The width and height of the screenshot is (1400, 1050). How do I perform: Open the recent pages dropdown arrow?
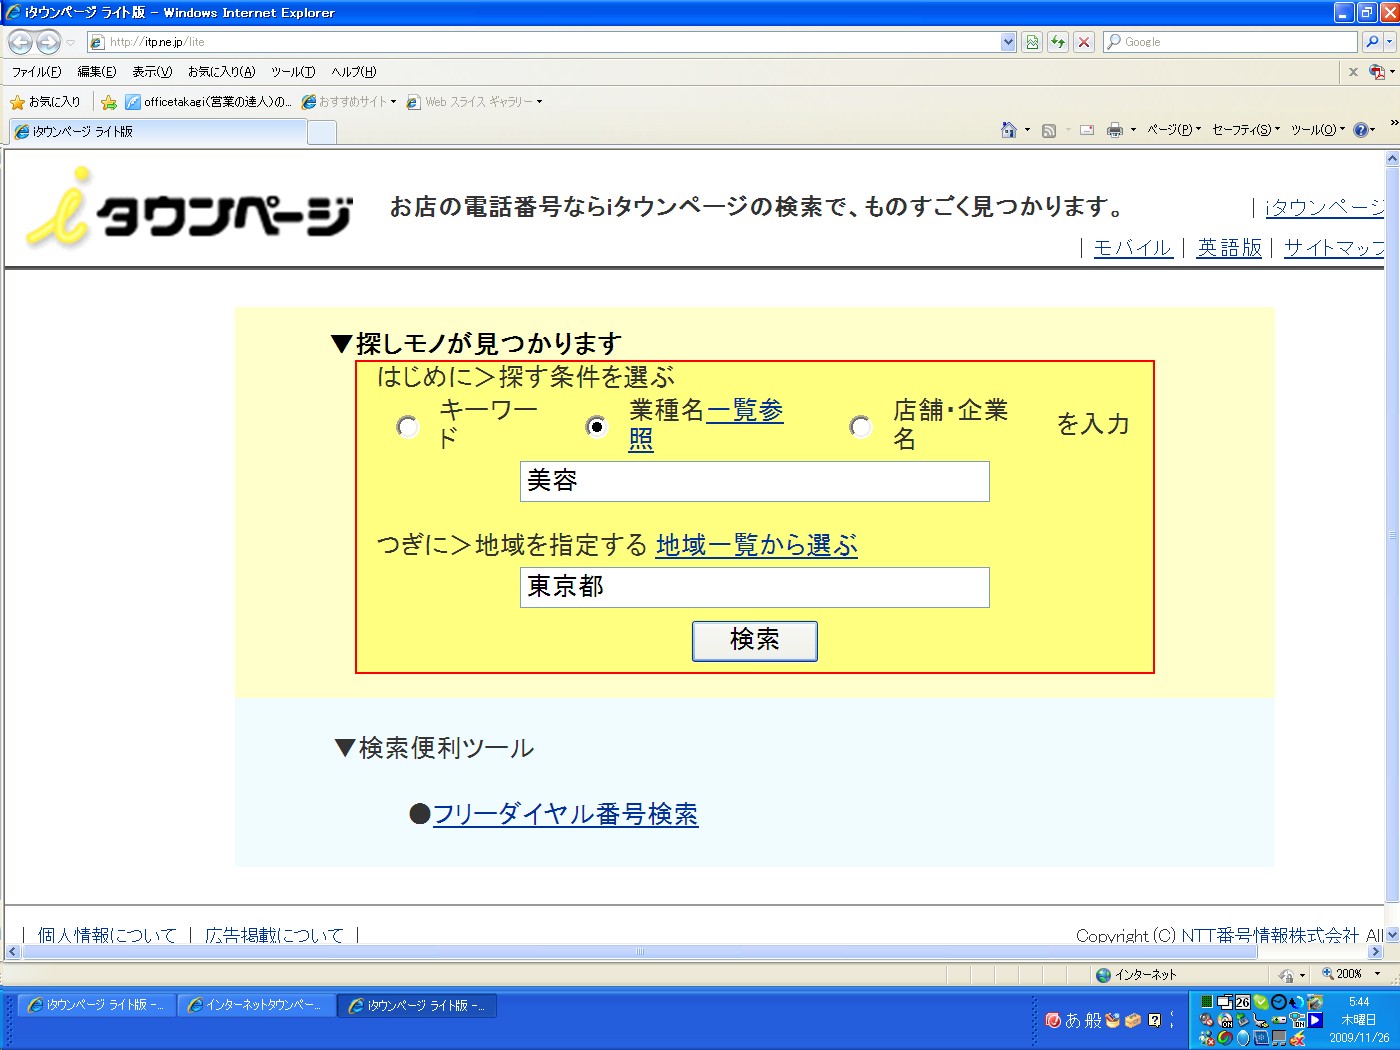click(70, 42)
